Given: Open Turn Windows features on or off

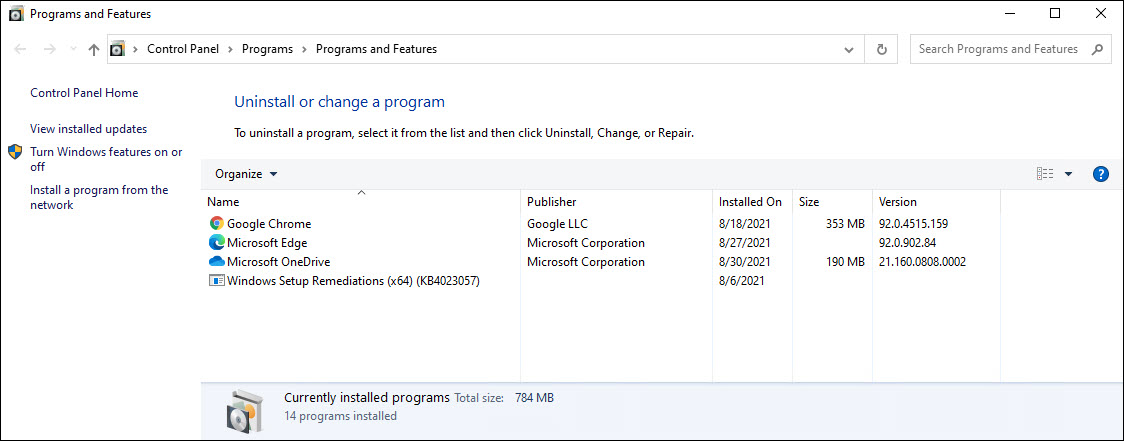Looking at the screenshot, I should (x=106, y=159).
